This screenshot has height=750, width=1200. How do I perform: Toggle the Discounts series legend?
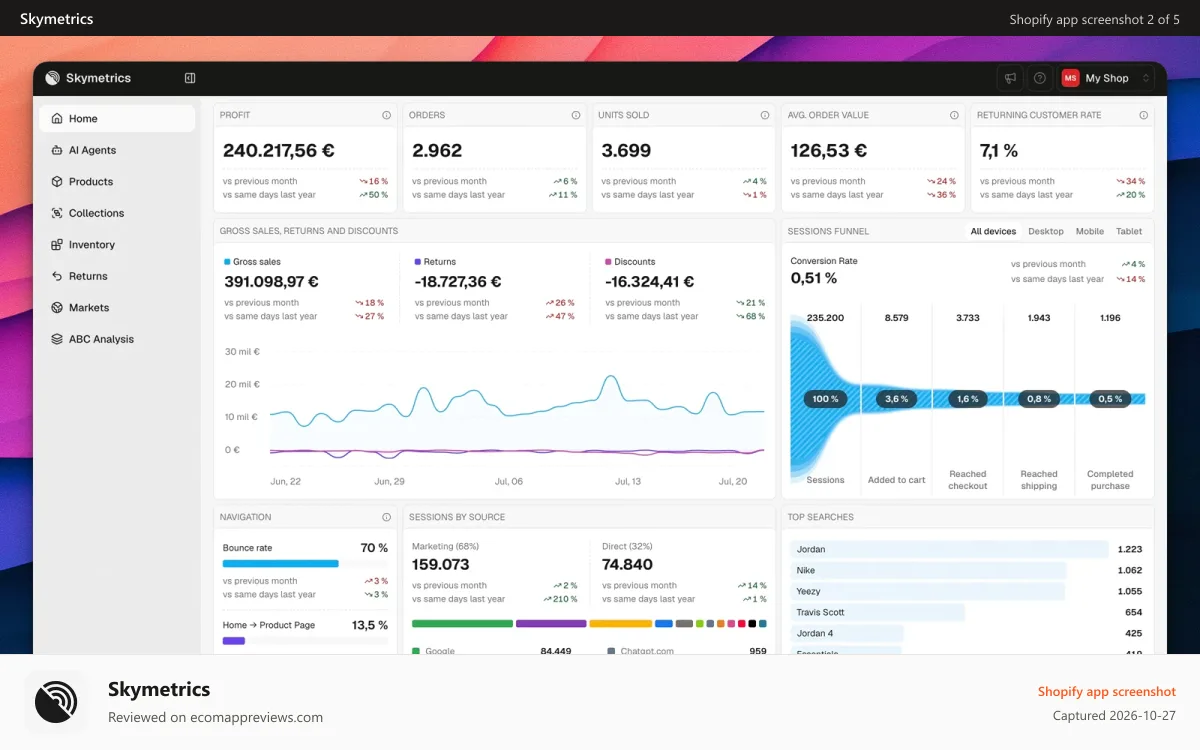[630, 262]
